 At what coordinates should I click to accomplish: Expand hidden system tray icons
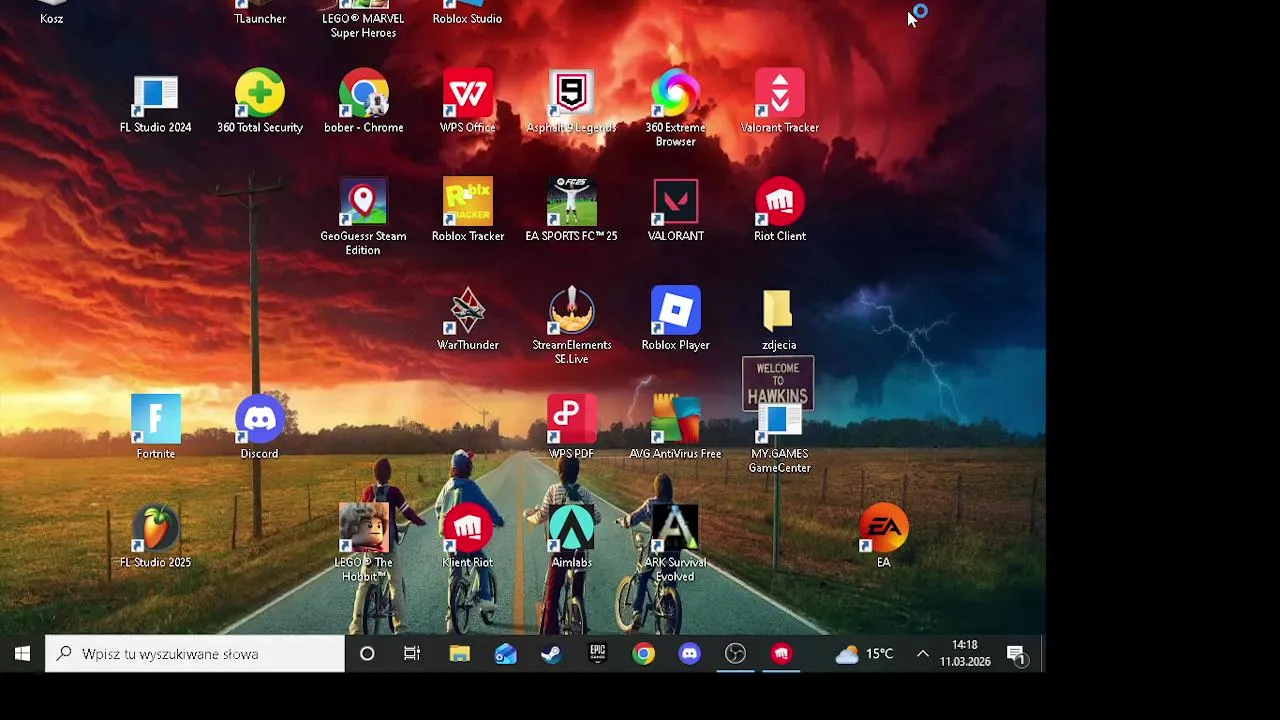click(922, 654)
